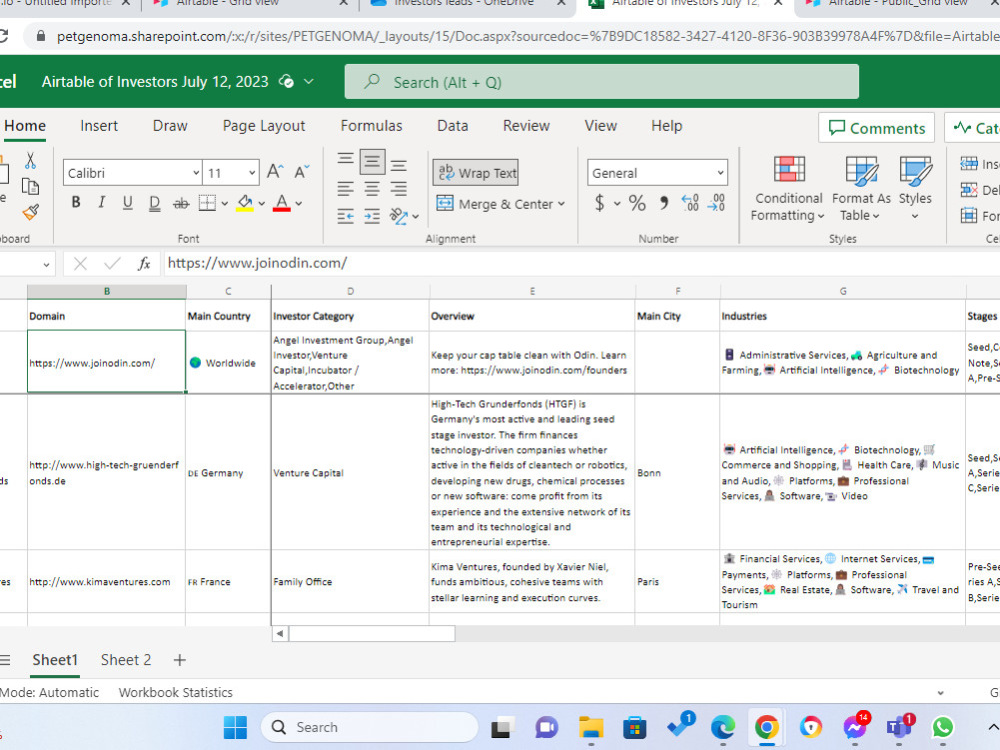Apply Comma Style icon
1000x750 pixels.
(664, 203)
